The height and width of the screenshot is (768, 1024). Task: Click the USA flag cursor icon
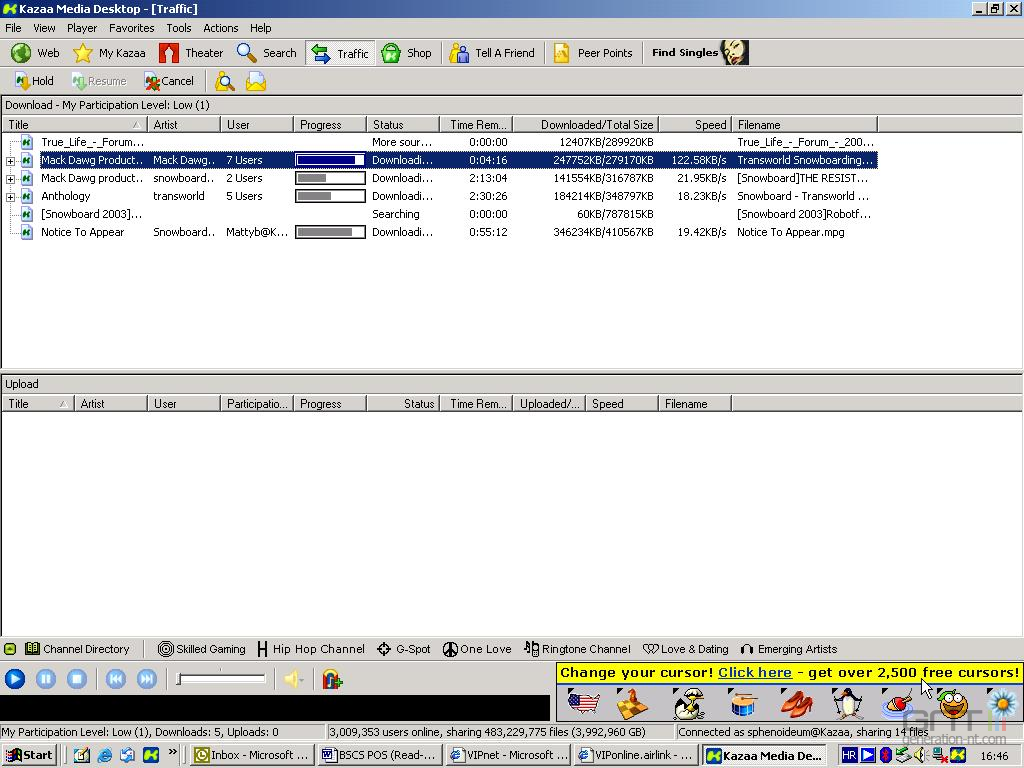point(583,704)
